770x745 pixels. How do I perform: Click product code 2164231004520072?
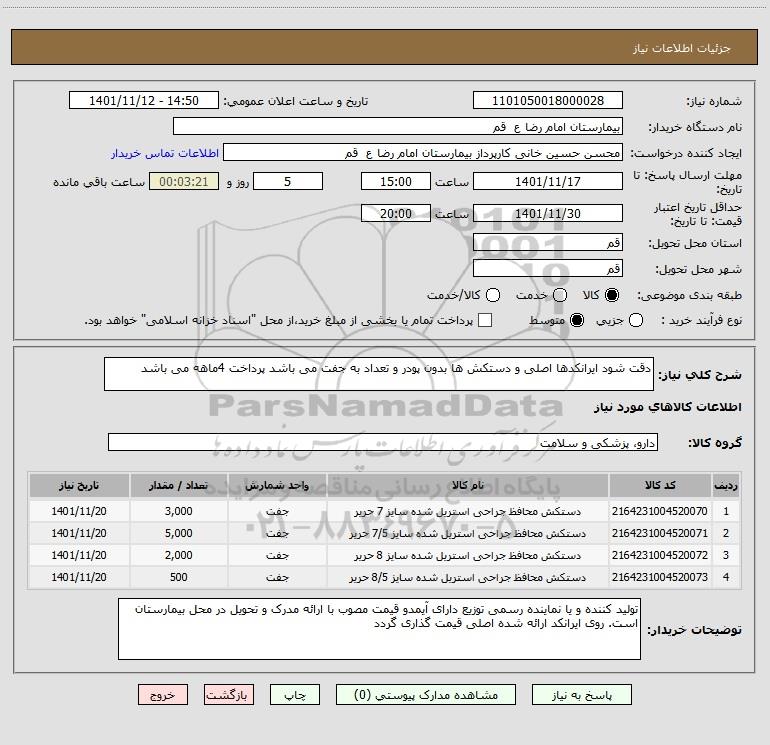coord(660,555)
